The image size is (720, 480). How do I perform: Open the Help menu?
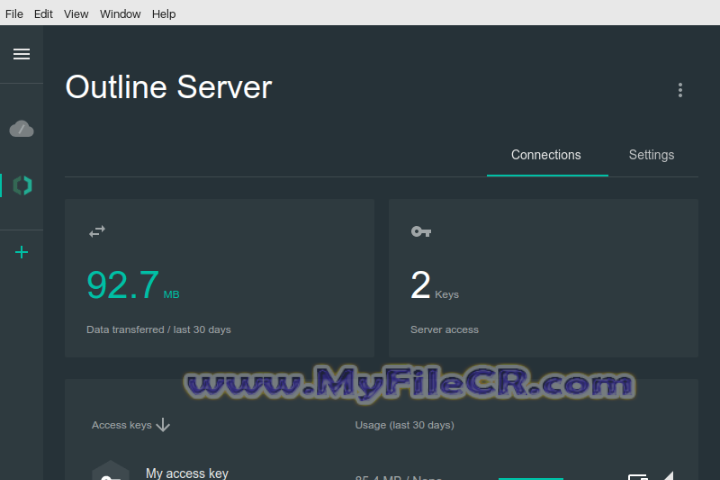pyautogui.click(x=164, y=14)
